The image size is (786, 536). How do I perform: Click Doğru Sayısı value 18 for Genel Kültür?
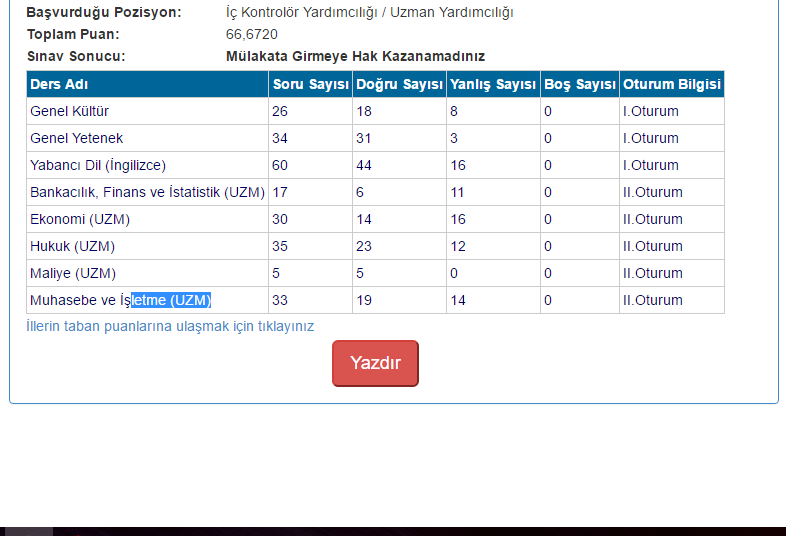[364, 111]
